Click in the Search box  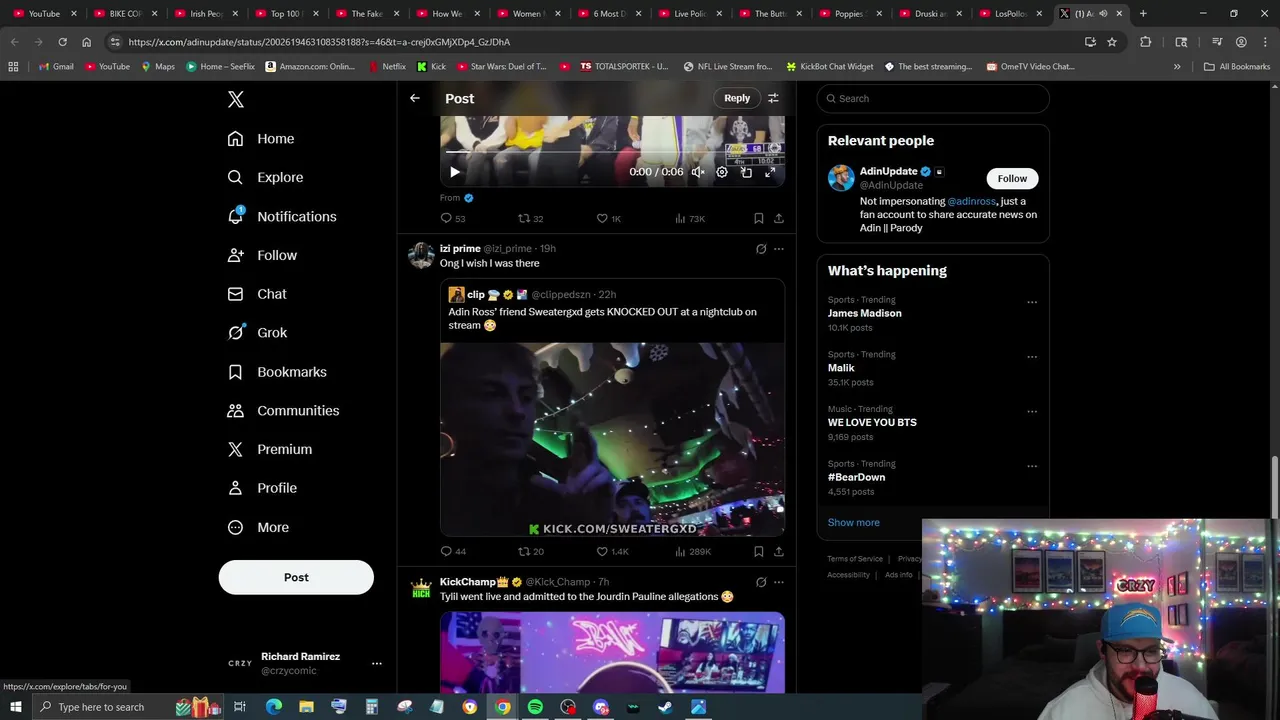click(933, 98)
